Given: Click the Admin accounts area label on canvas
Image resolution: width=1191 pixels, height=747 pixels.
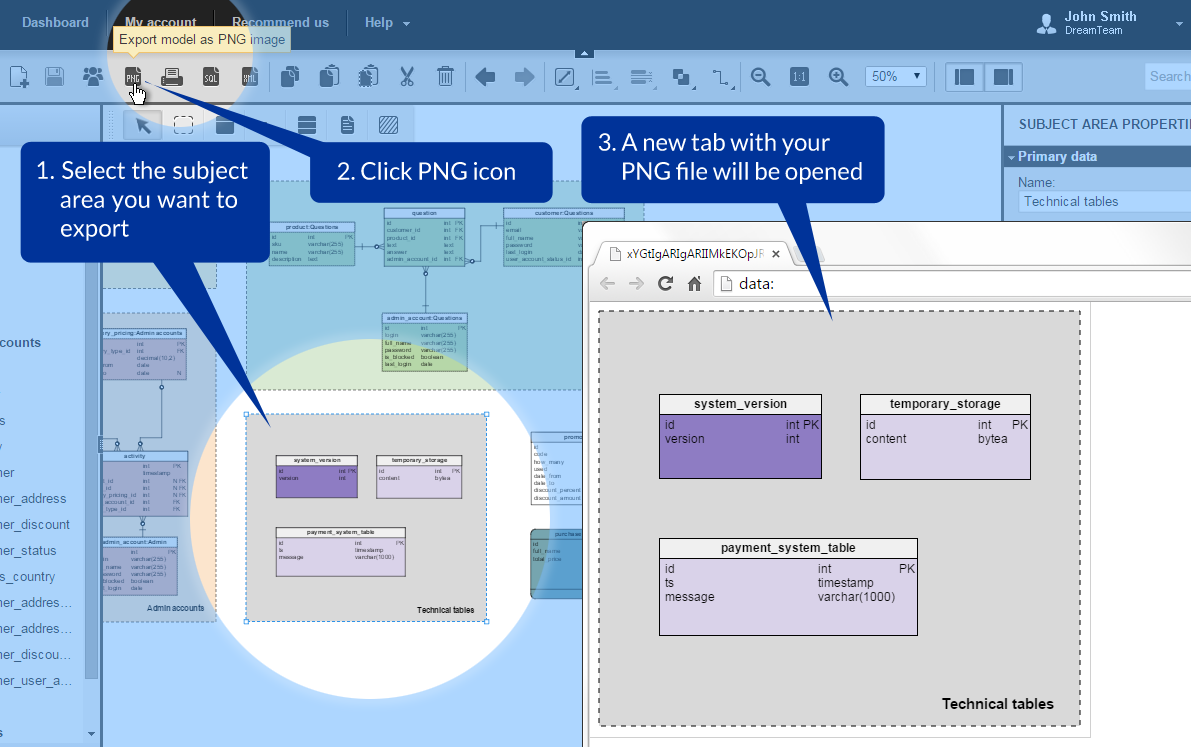Looking at the screenshot, I should point(175,608).
